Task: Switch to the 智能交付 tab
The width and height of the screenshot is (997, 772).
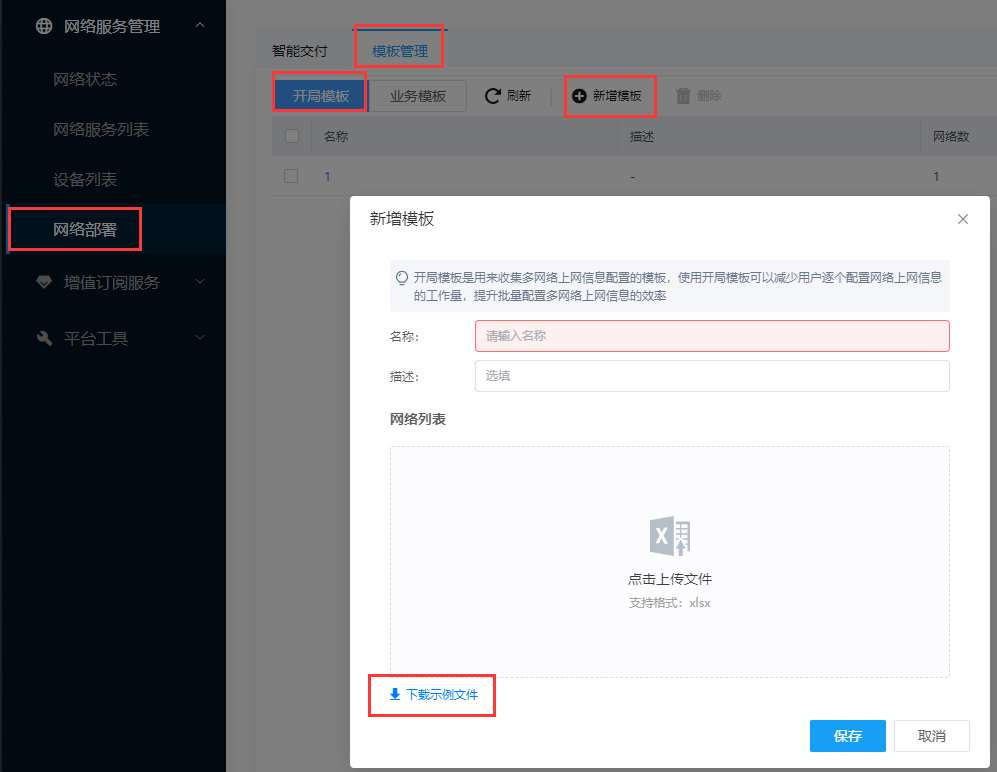Action: click(299, 50)
